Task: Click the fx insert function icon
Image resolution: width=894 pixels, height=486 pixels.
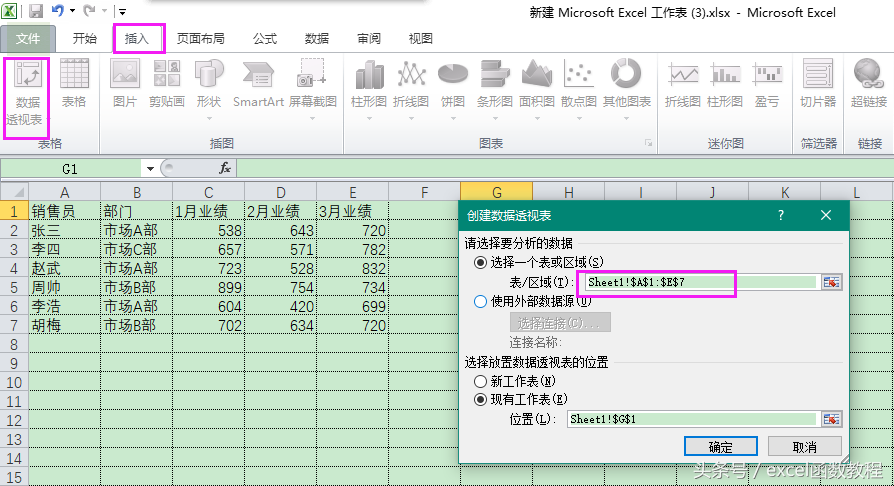Action: tap(225, 168)
